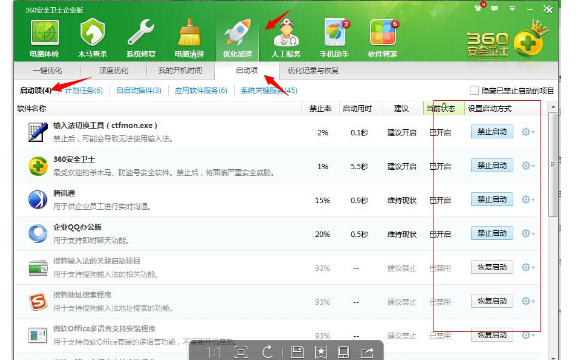Toggle 隐藏已禁止启动的项目 checkbox
Image resolution: width=578 pixels, height=360 pixels.
(x=474, y=90)
